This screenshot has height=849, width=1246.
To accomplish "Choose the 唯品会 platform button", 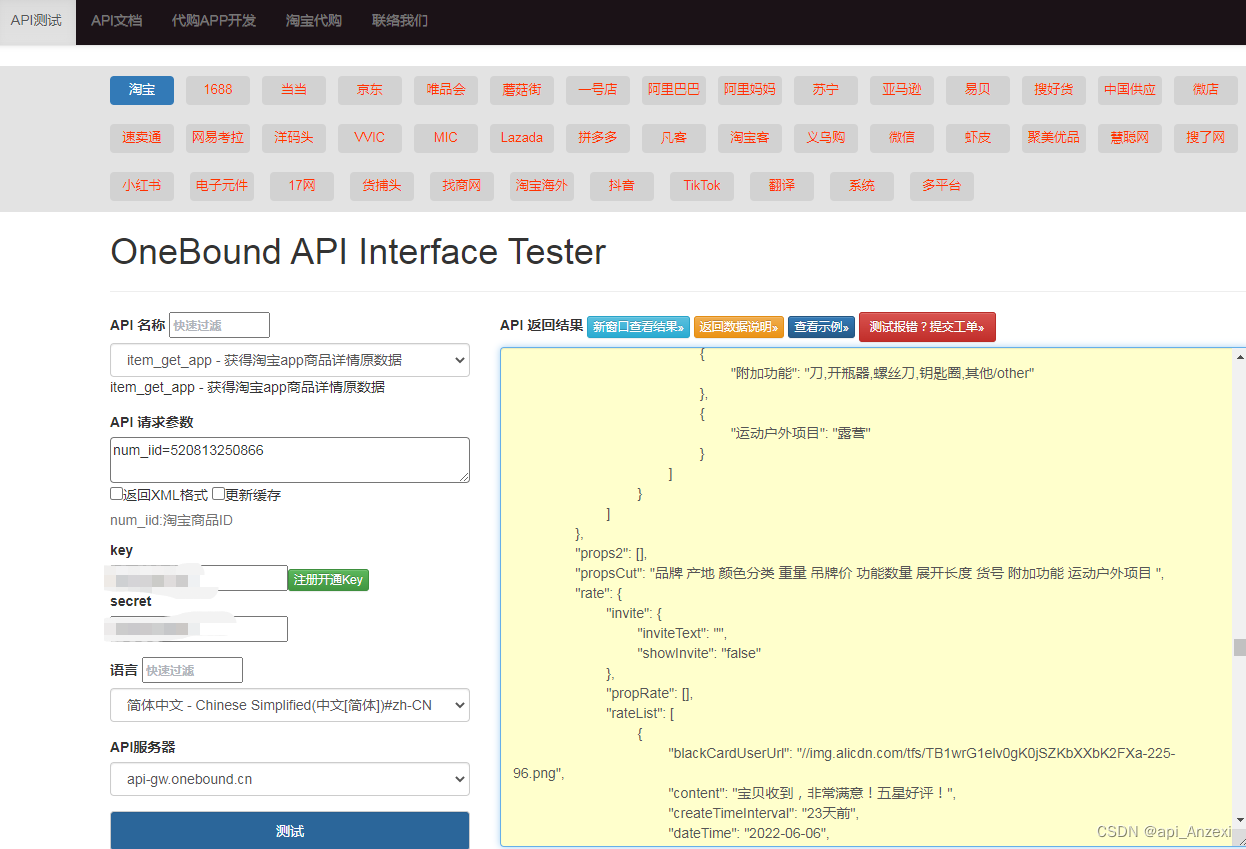I will click(446, 90).
